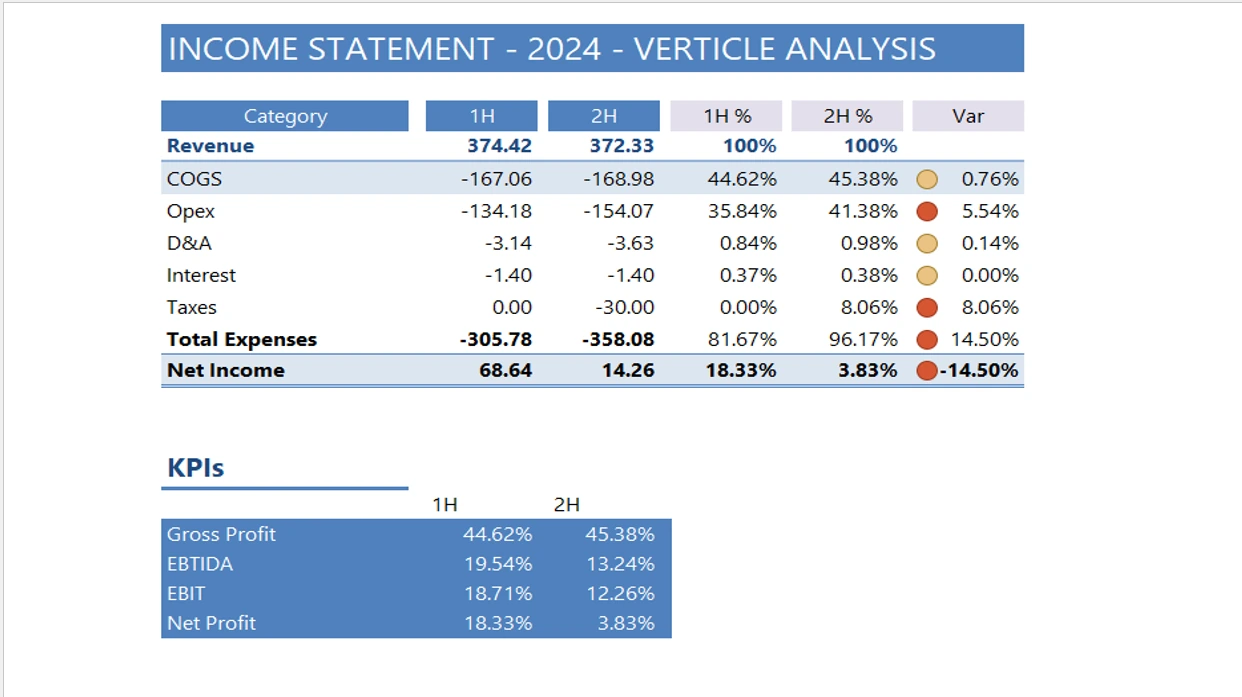Select the 1H column header
The width and height of the screenshot is (1242, 697).
(x=482, y=116)
